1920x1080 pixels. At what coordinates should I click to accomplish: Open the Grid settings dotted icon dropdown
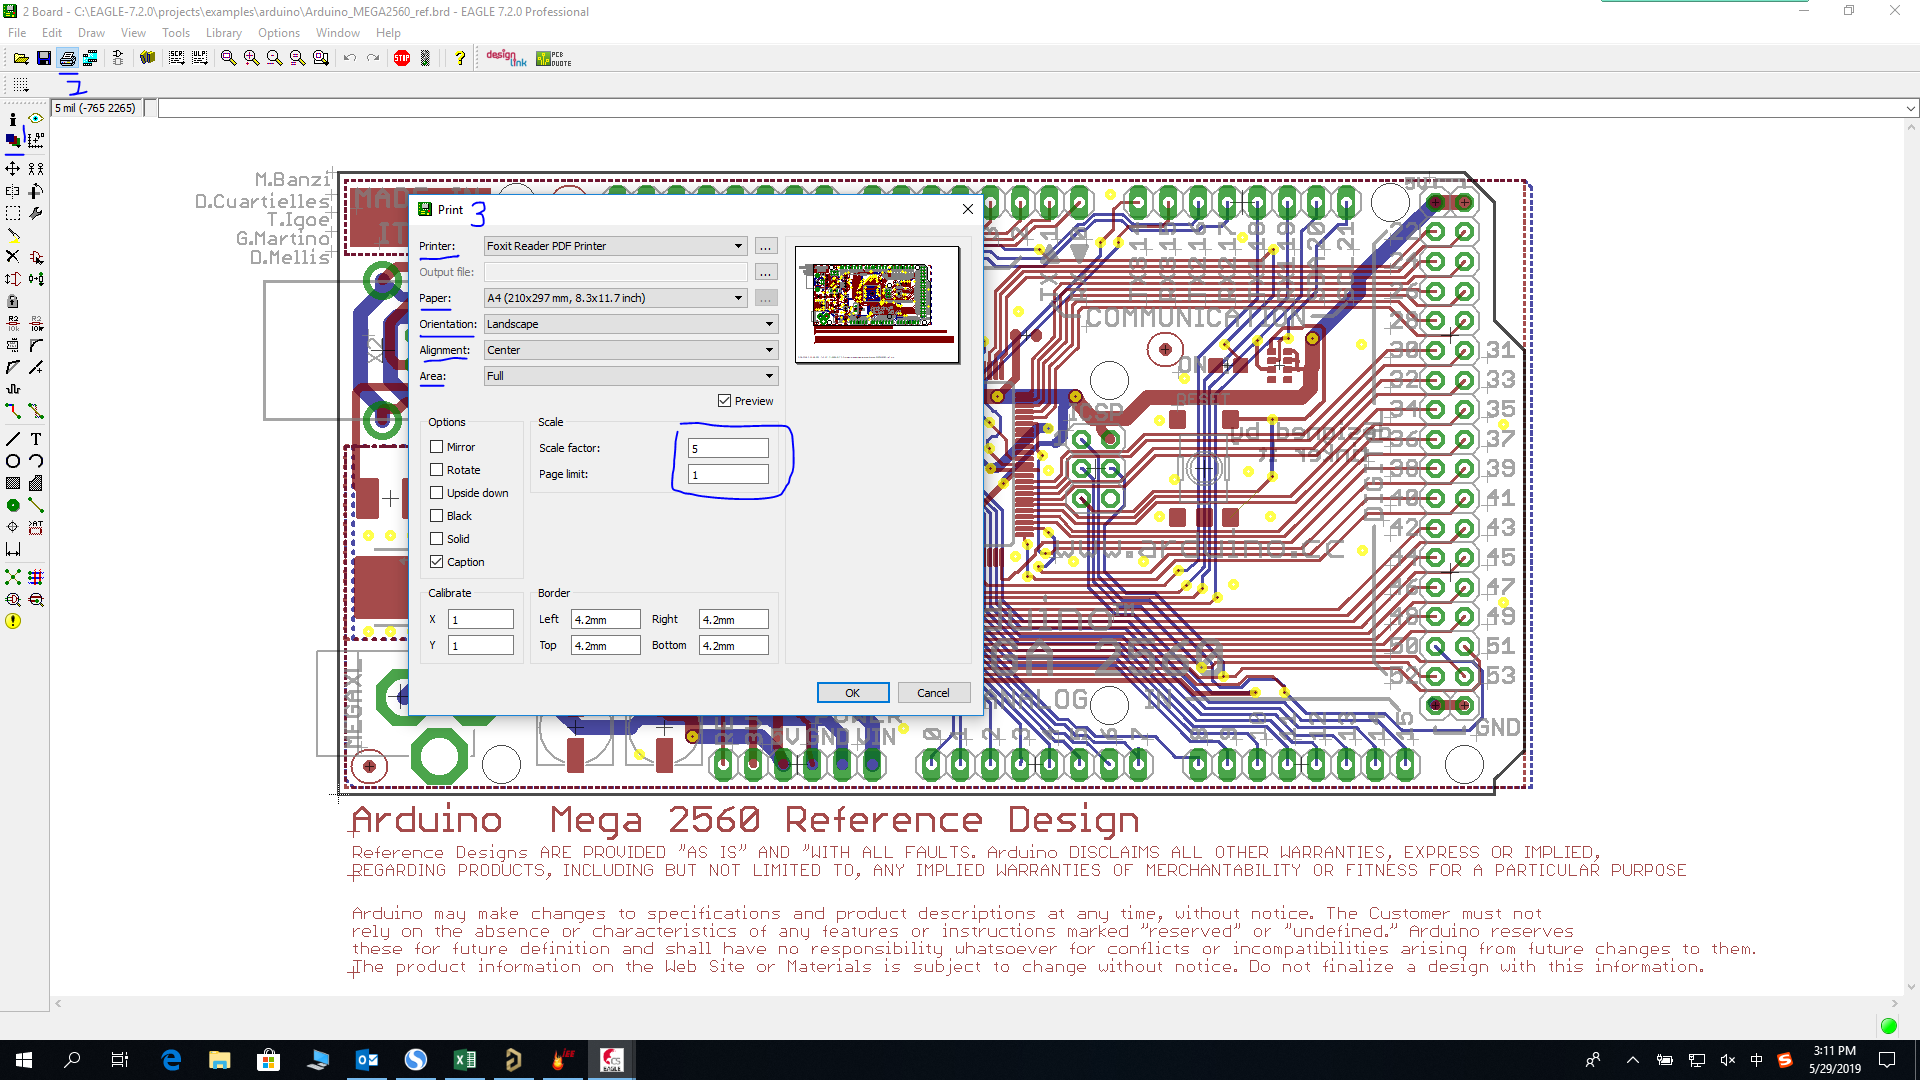click(20, 86)
